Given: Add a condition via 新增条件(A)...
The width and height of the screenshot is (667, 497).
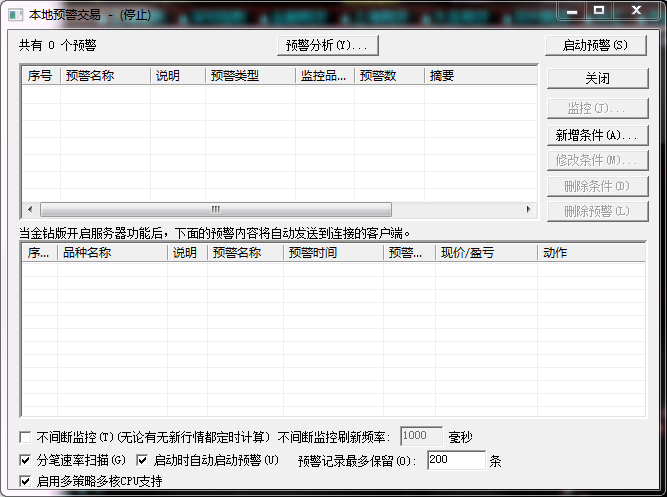Looking at the screenshot, I should [598, 135].
